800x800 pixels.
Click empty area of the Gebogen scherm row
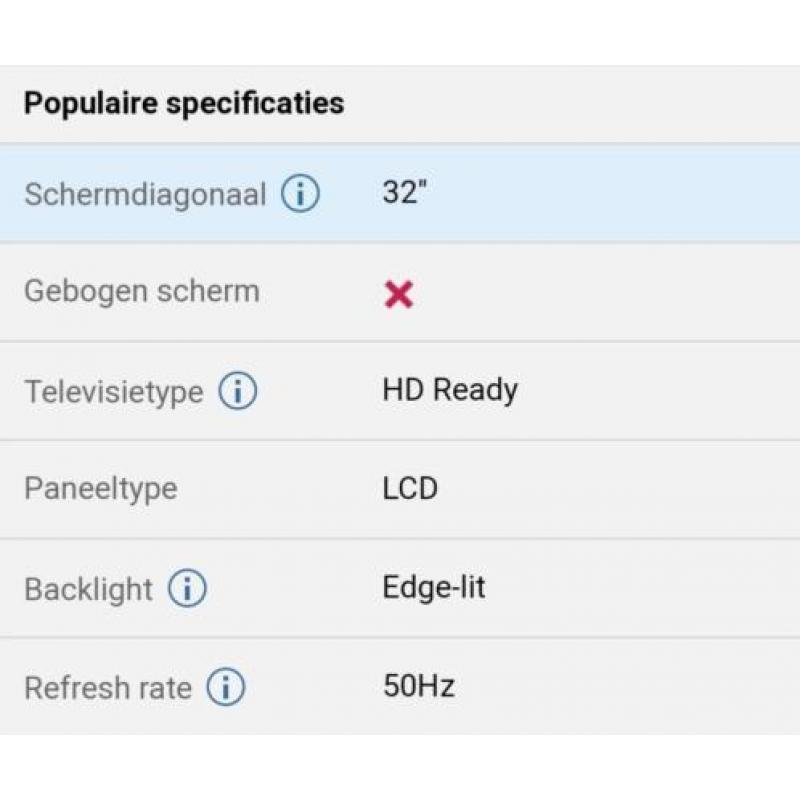[x=612, y=292]
